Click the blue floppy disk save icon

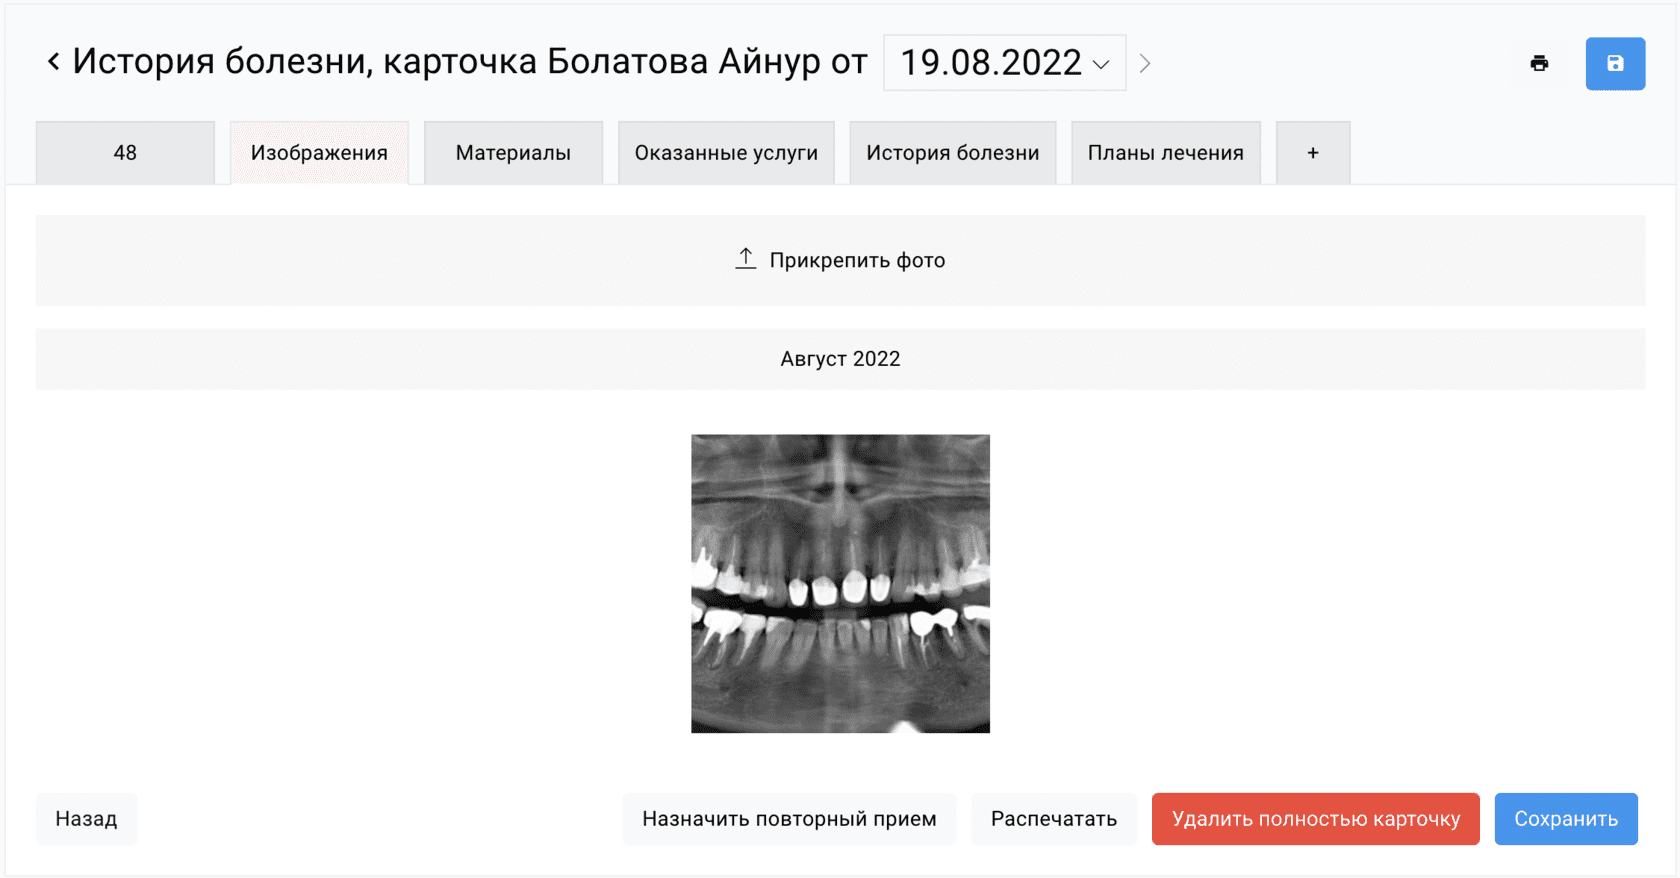click(1615, 64)
